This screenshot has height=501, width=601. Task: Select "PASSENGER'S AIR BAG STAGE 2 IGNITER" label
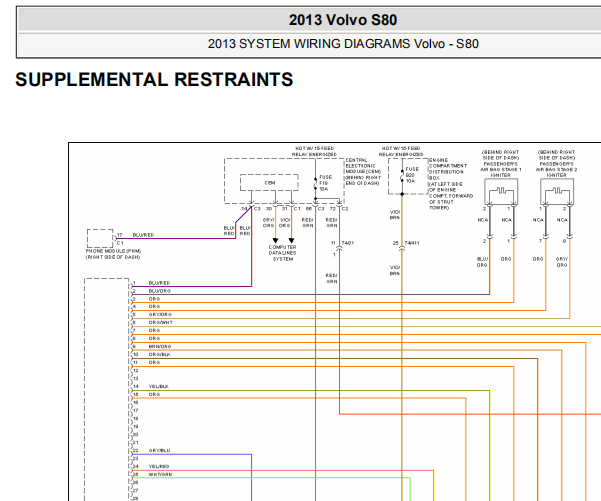(x=557, y=169)
